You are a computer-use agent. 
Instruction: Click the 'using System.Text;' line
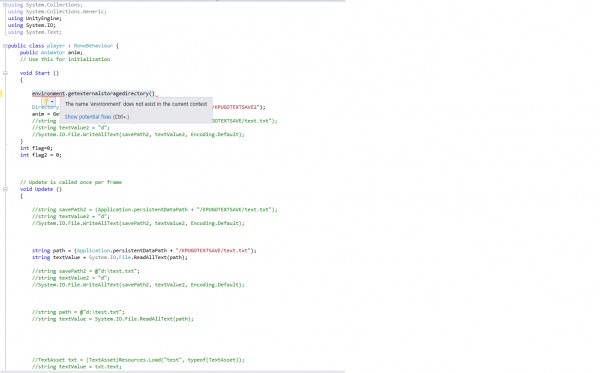(x=34, y=32)
